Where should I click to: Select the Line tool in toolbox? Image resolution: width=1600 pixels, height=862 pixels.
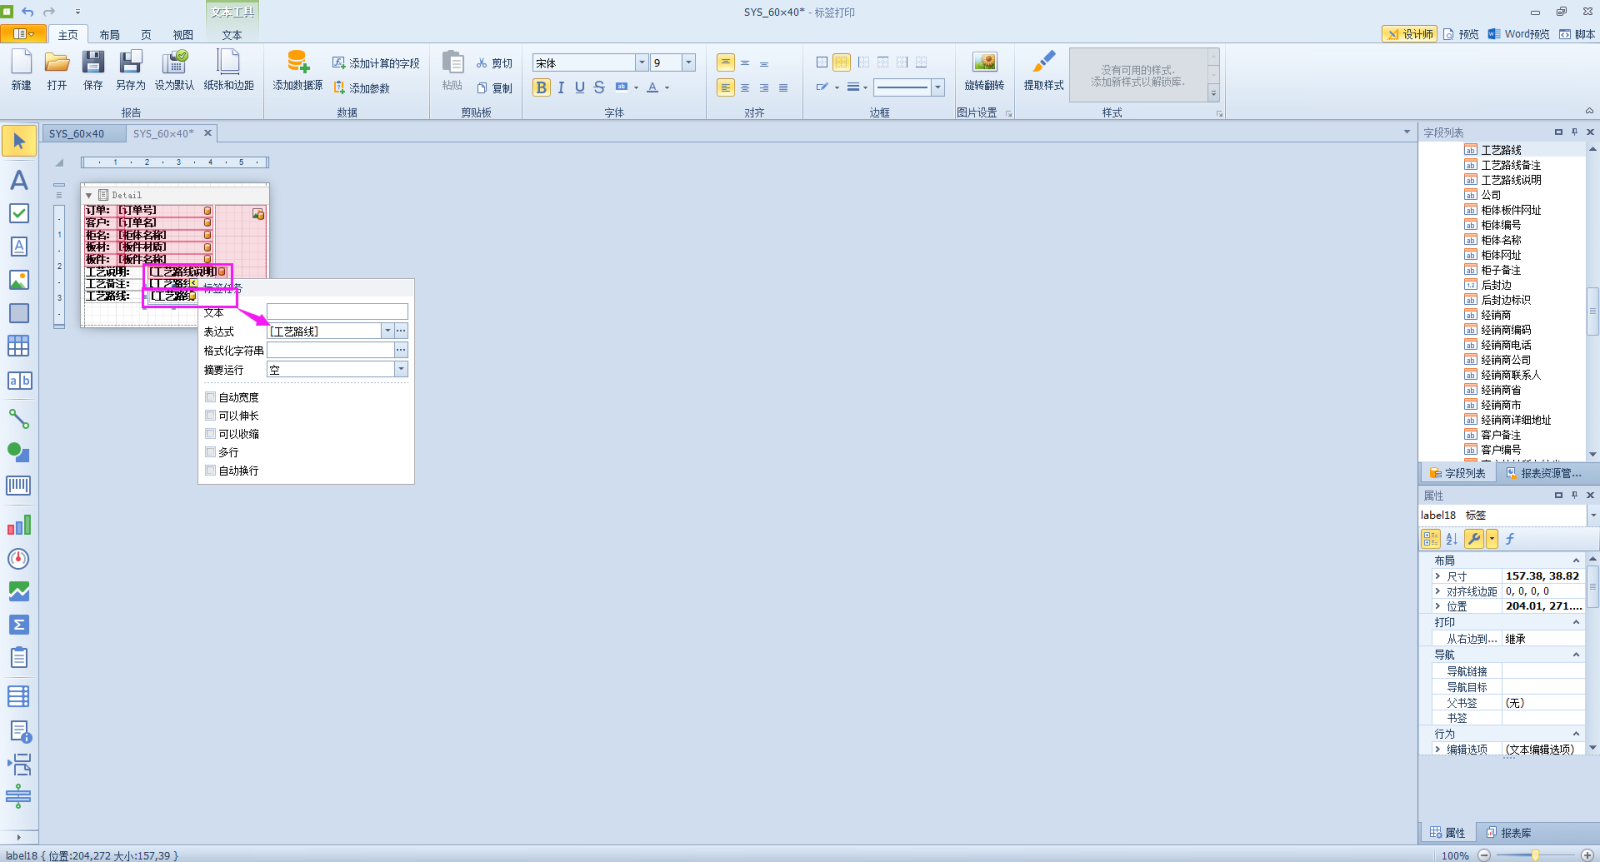(19, 418)
